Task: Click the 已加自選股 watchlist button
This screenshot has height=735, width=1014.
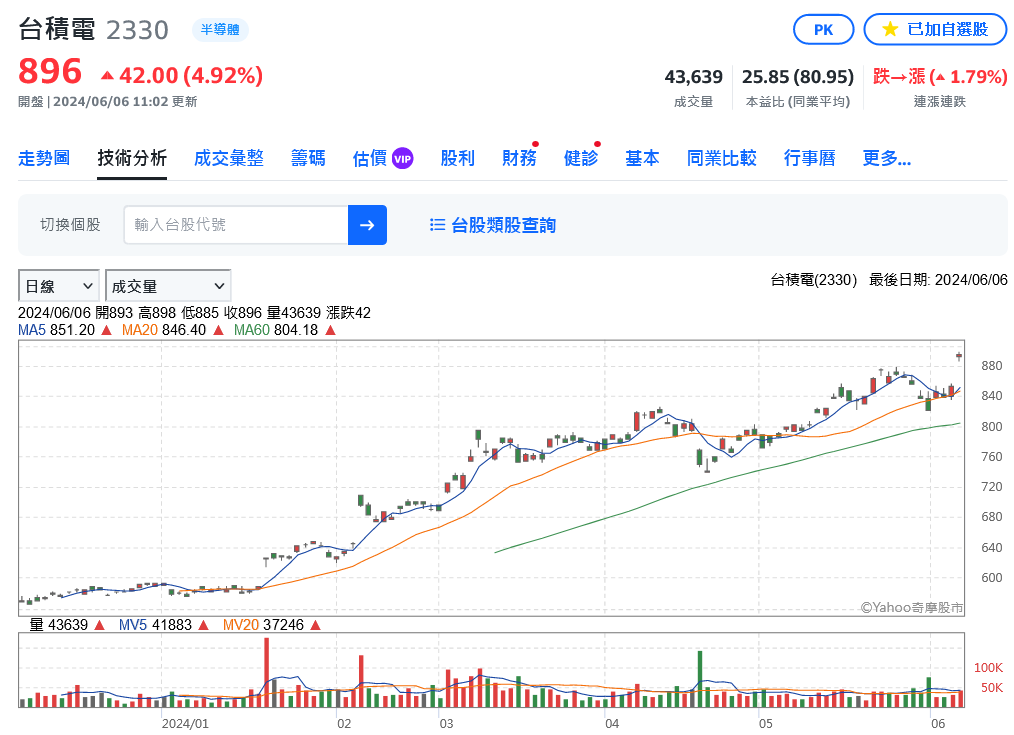Action: (935, 30)
